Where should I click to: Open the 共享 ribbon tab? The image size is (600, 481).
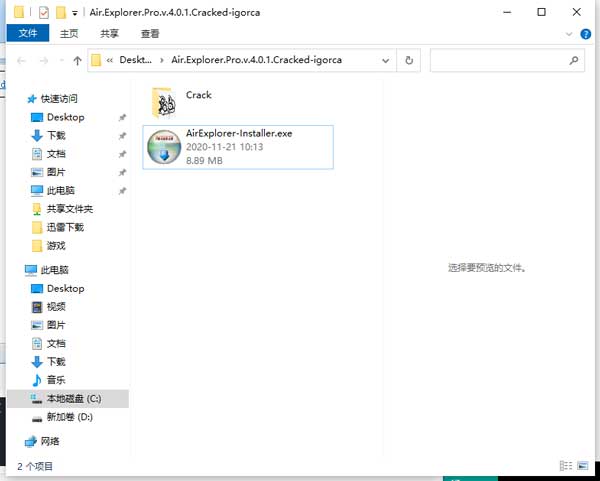109,34
